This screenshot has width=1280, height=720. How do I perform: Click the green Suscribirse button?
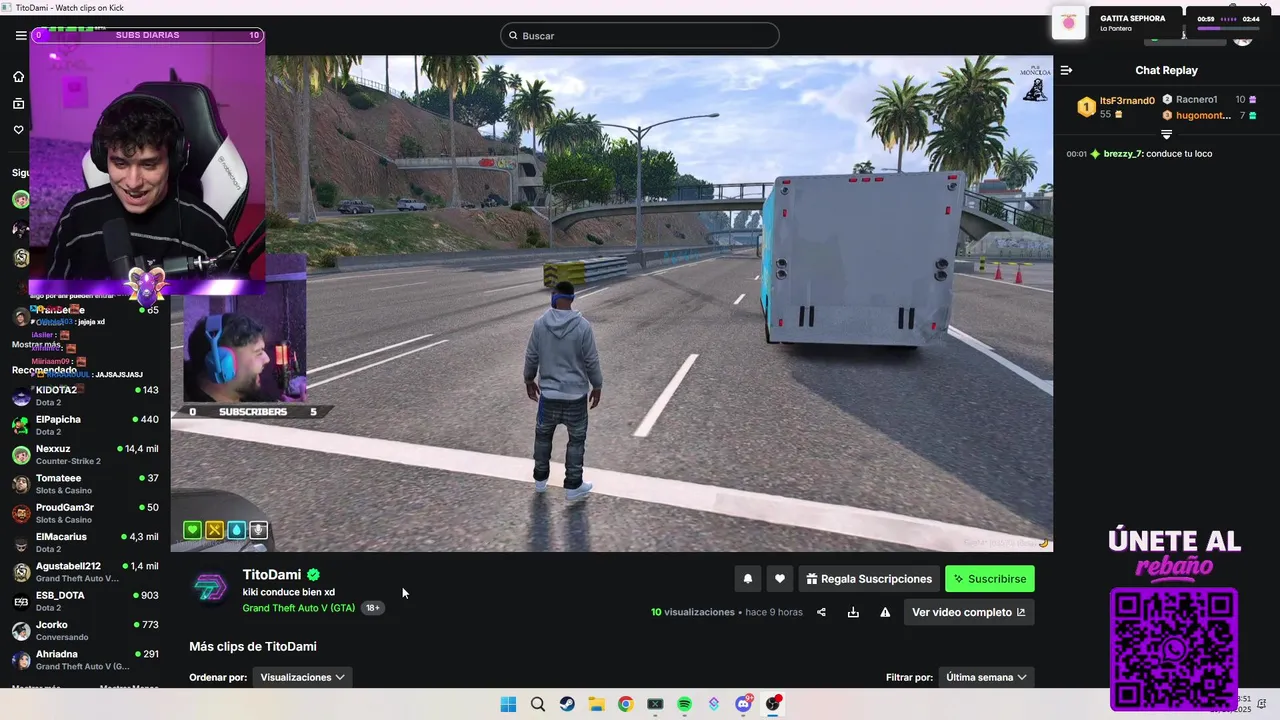[990, 579]
